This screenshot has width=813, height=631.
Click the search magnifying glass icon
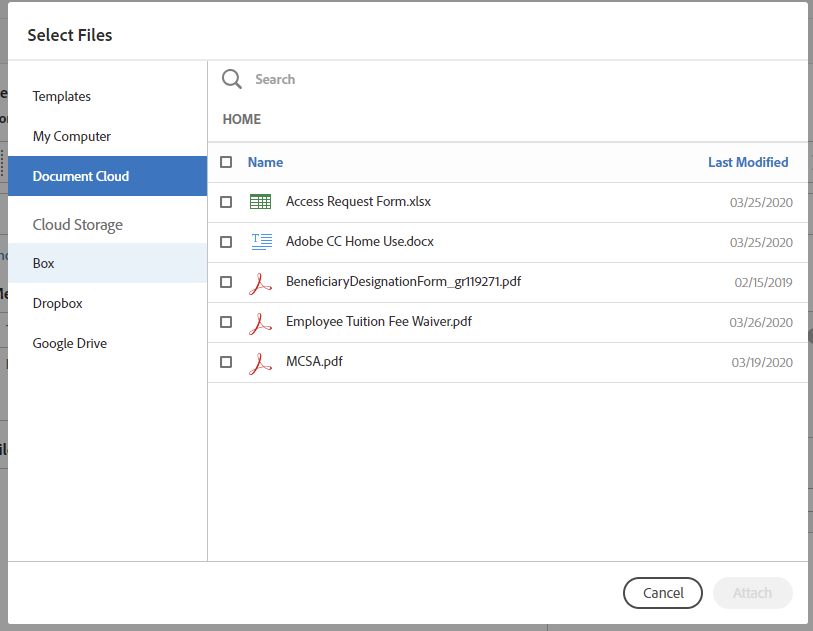232,79
